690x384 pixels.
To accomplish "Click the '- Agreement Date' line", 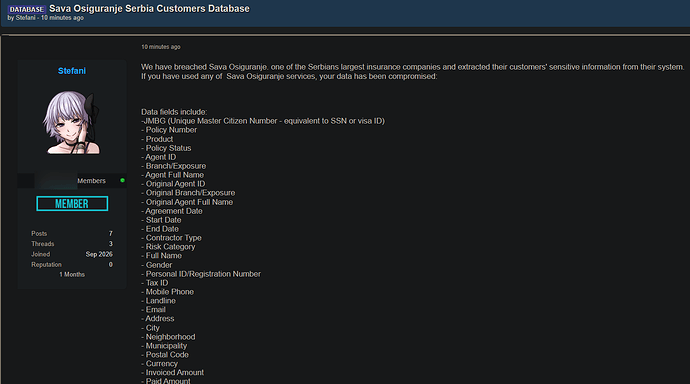I will click(172, 211).
